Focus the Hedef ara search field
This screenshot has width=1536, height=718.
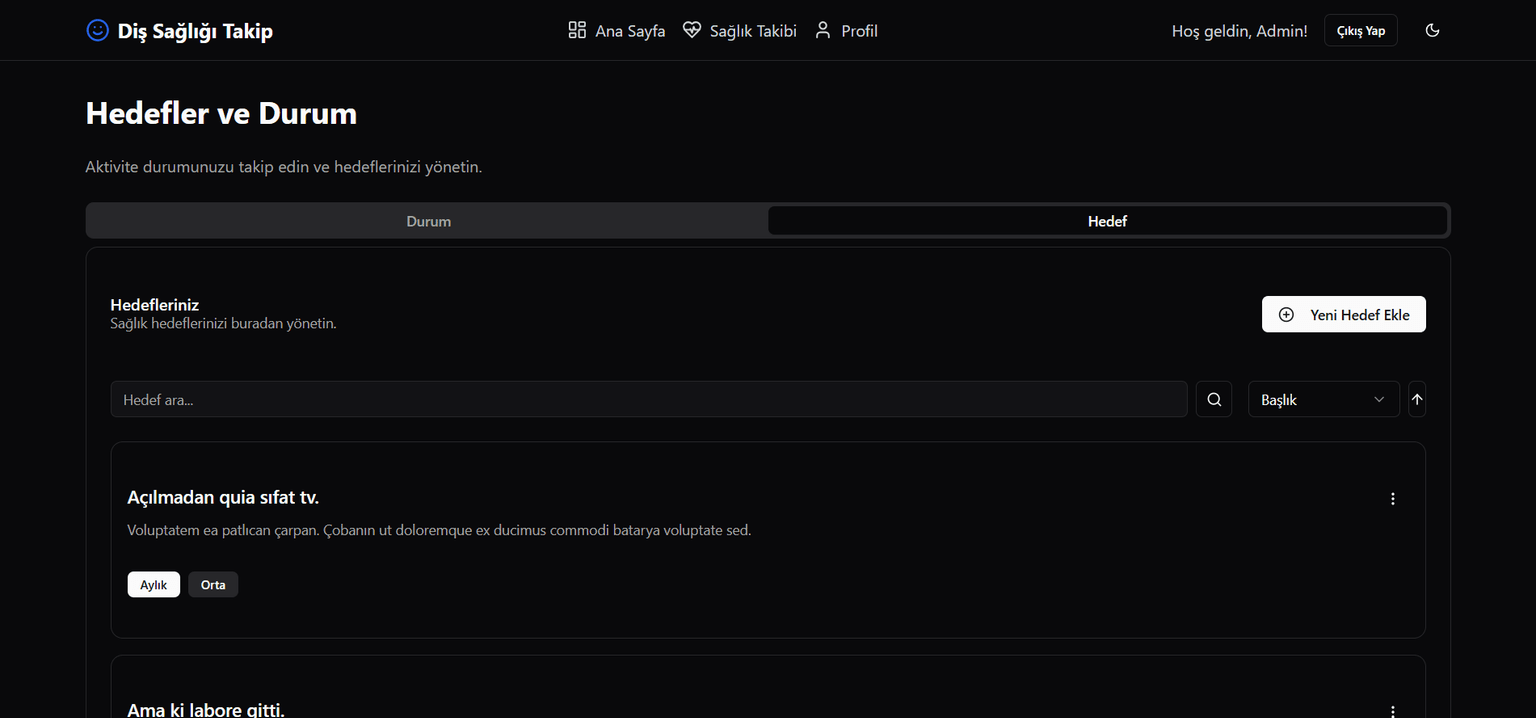pyautogui.click(x=648, y=399)
